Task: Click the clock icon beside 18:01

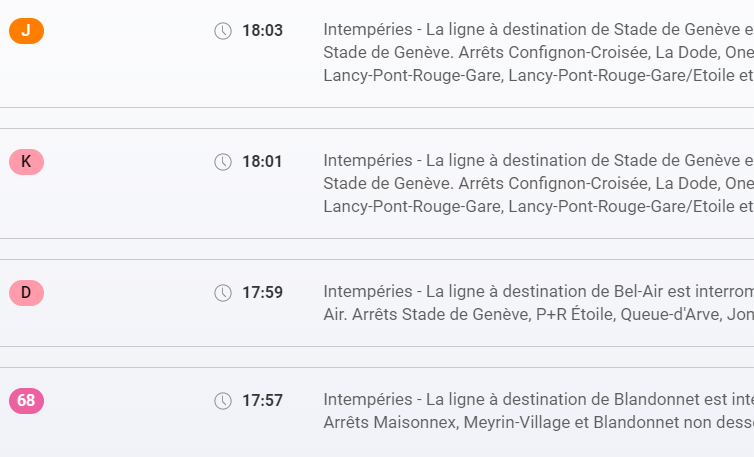Action: click(x=223, y=161)
